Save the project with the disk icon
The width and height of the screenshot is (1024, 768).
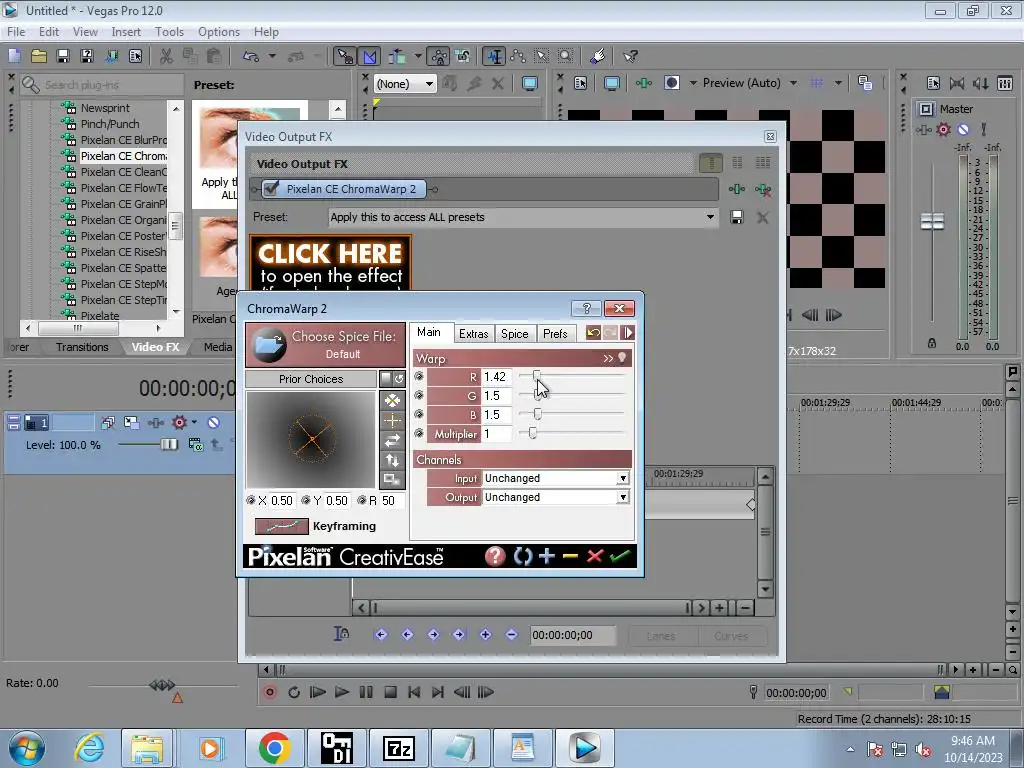point(63,56)
